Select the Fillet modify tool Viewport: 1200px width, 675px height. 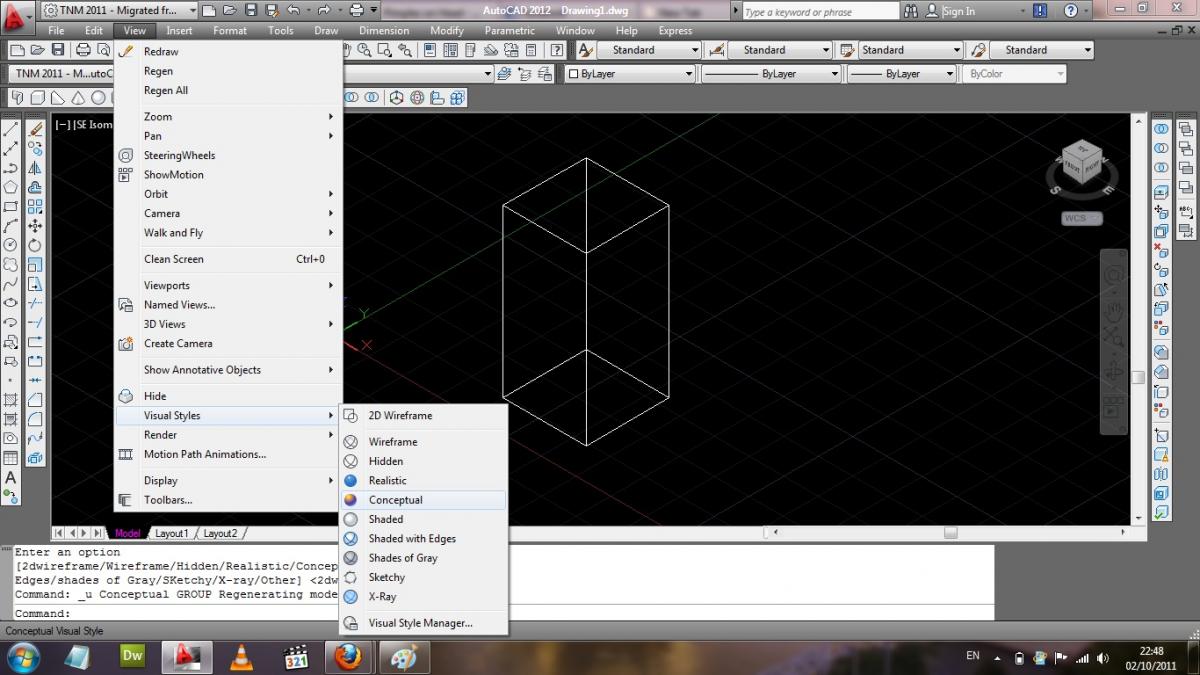pyautogui.click(x=35, y=419)
